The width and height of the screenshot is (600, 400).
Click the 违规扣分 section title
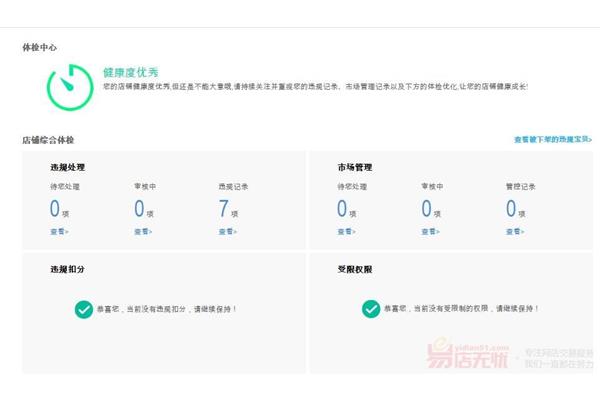[x=68, y=269]
